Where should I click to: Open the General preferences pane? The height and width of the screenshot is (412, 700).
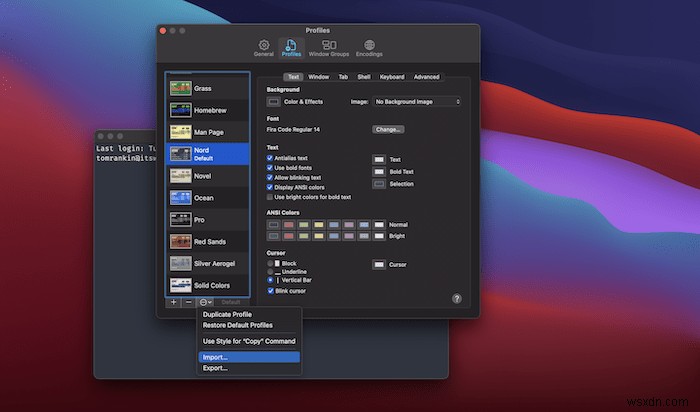point(264,47)
